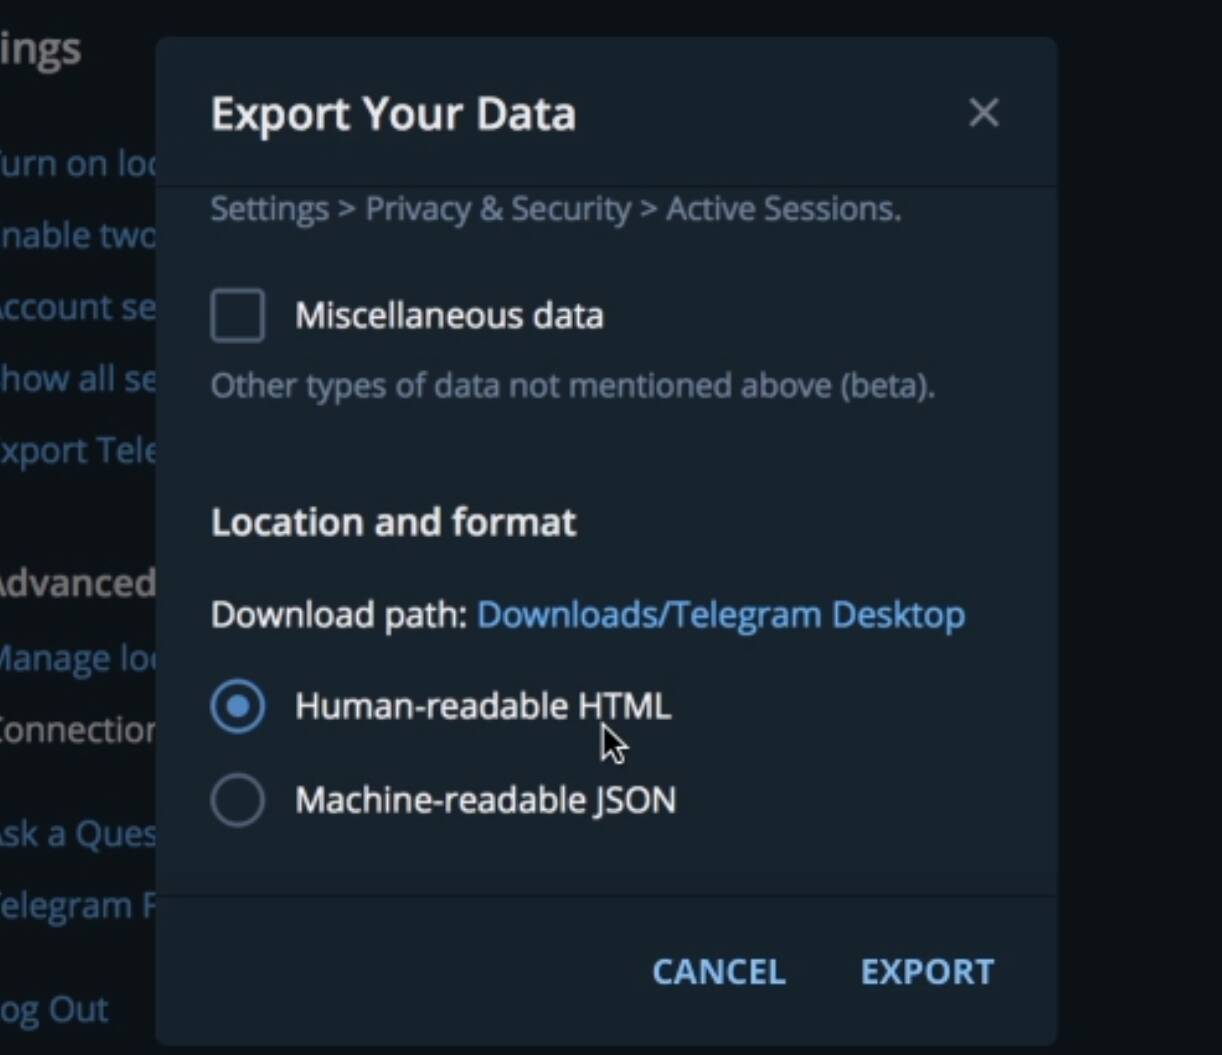Screen dimensions: 1222x1055
Task: Click the "Export Your Data" dialog title
Action: [x=393, y=114]
